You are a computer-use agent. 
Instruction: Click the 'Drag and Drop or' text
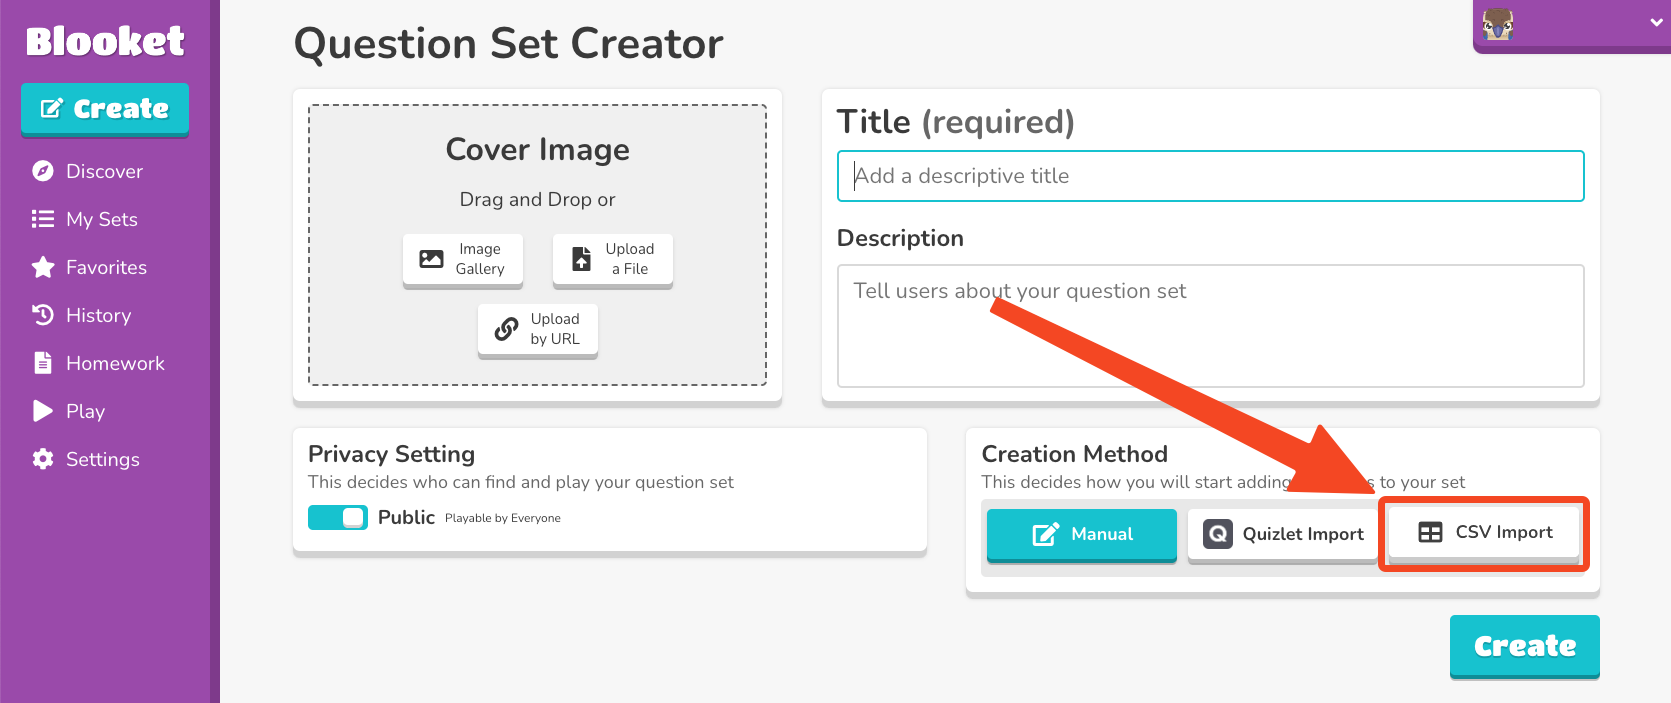[537, 199]
